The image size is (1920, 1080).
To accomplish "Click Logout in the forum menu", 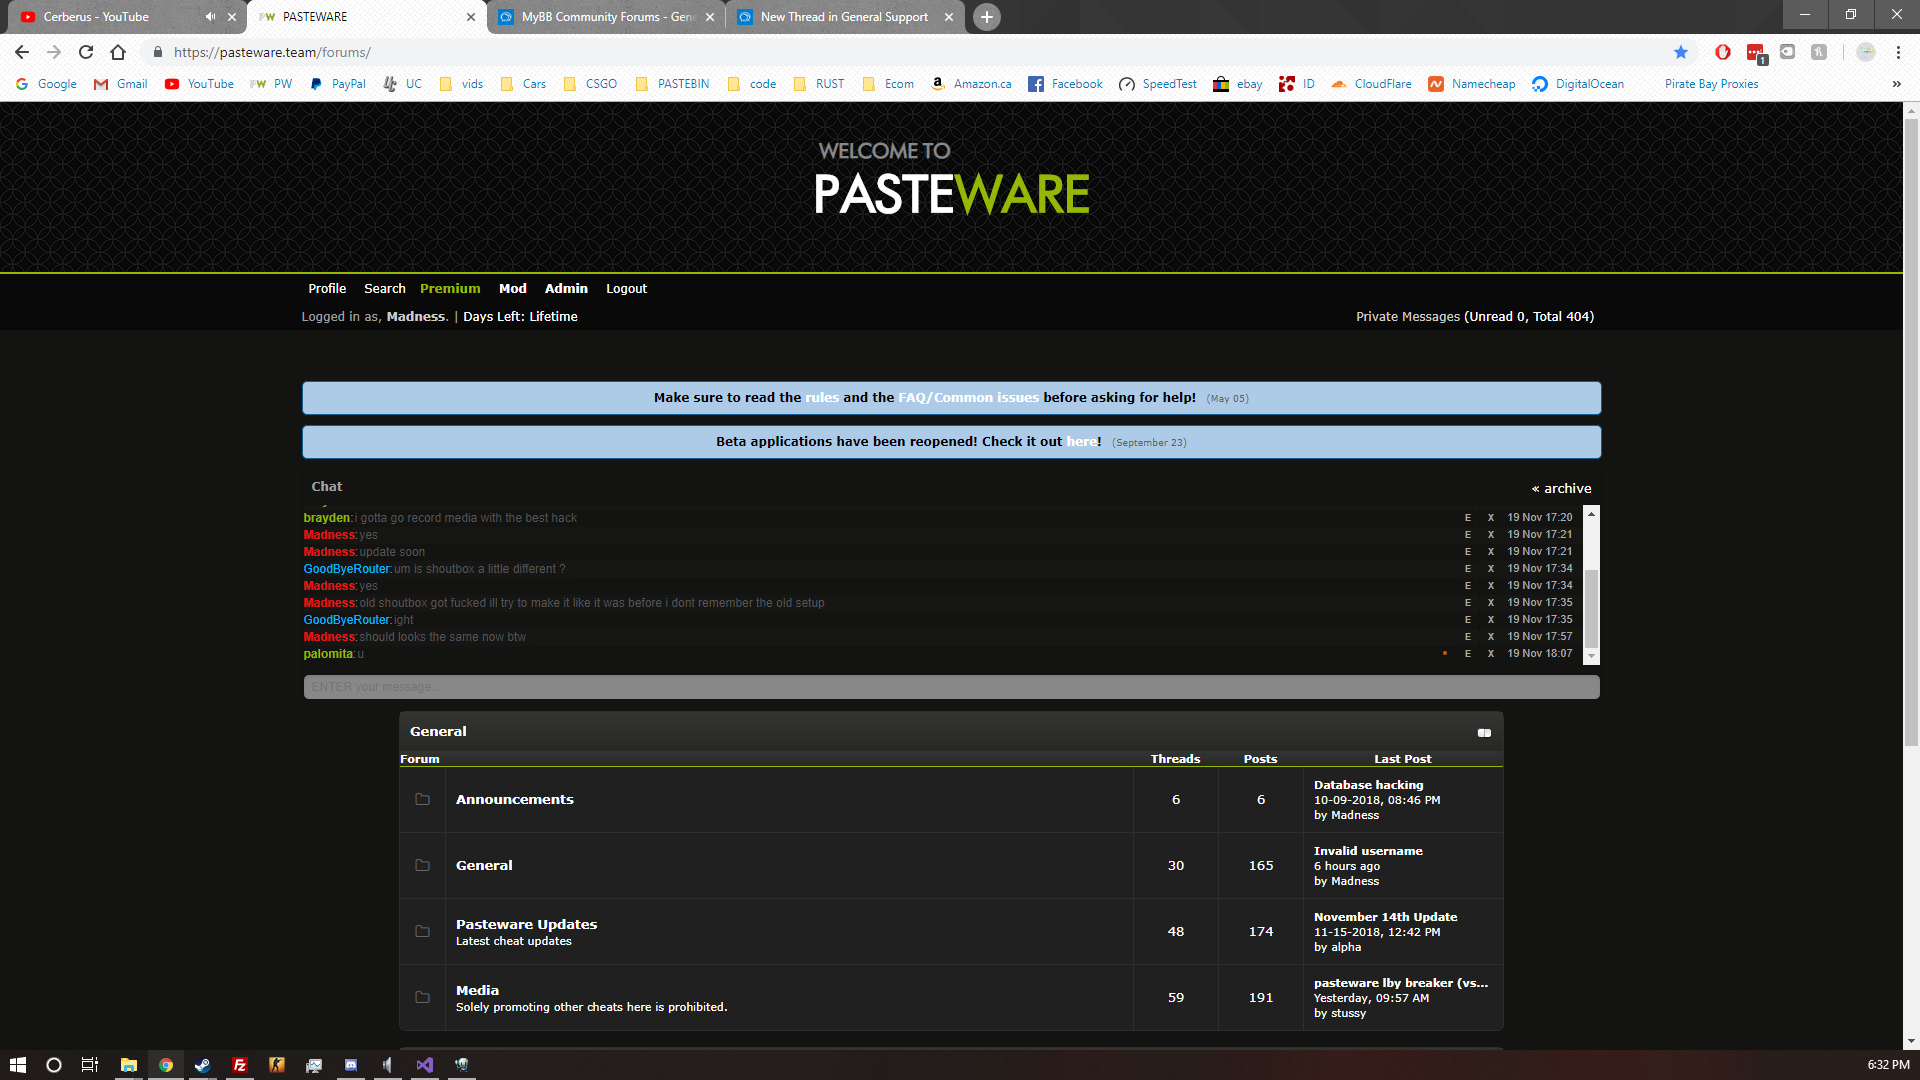I will click(626, 288).
